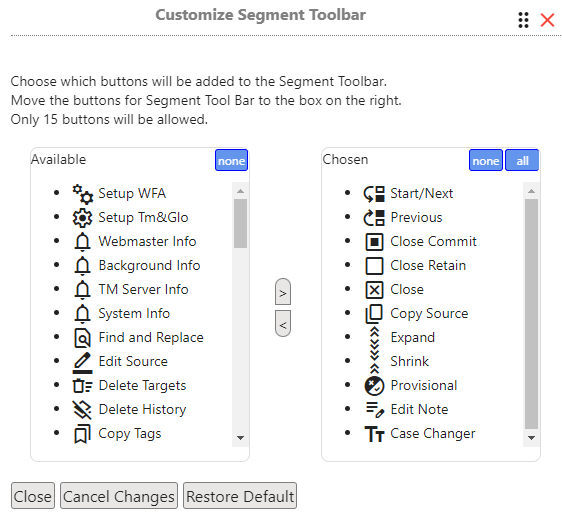This screenshot has height=518, width=562.
Task: Click the Copy Source icon
Action: tap(374, 314)
